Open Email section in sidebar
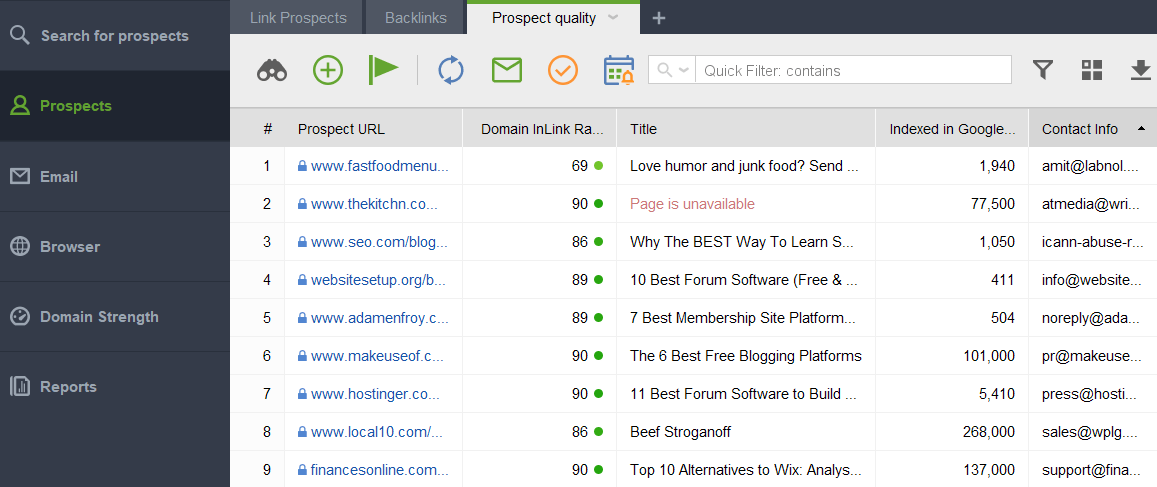The height and width of the screenshot is (487, 1157). [x=115, y=176]
